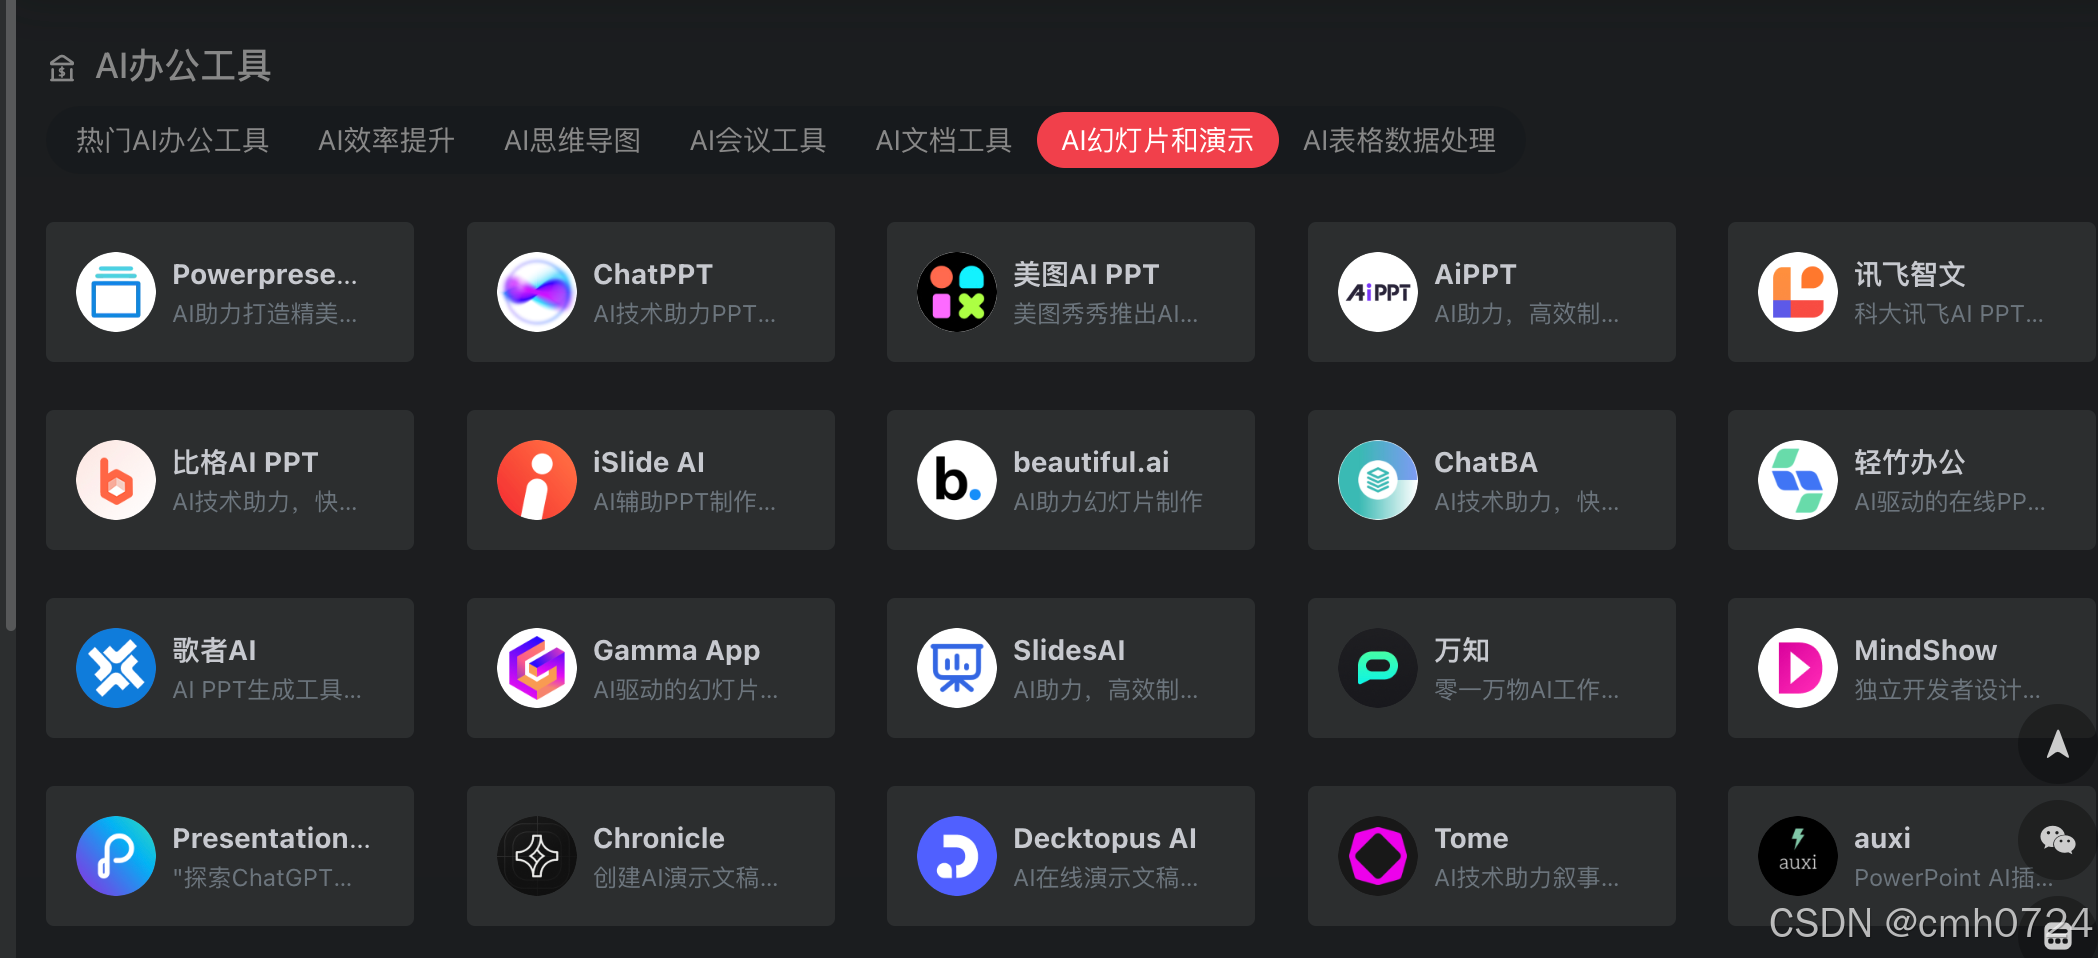Screen dimensions: 2098x958
Task: Click the Tome magenta hexagon icon
Action: tap(1378, 856)
